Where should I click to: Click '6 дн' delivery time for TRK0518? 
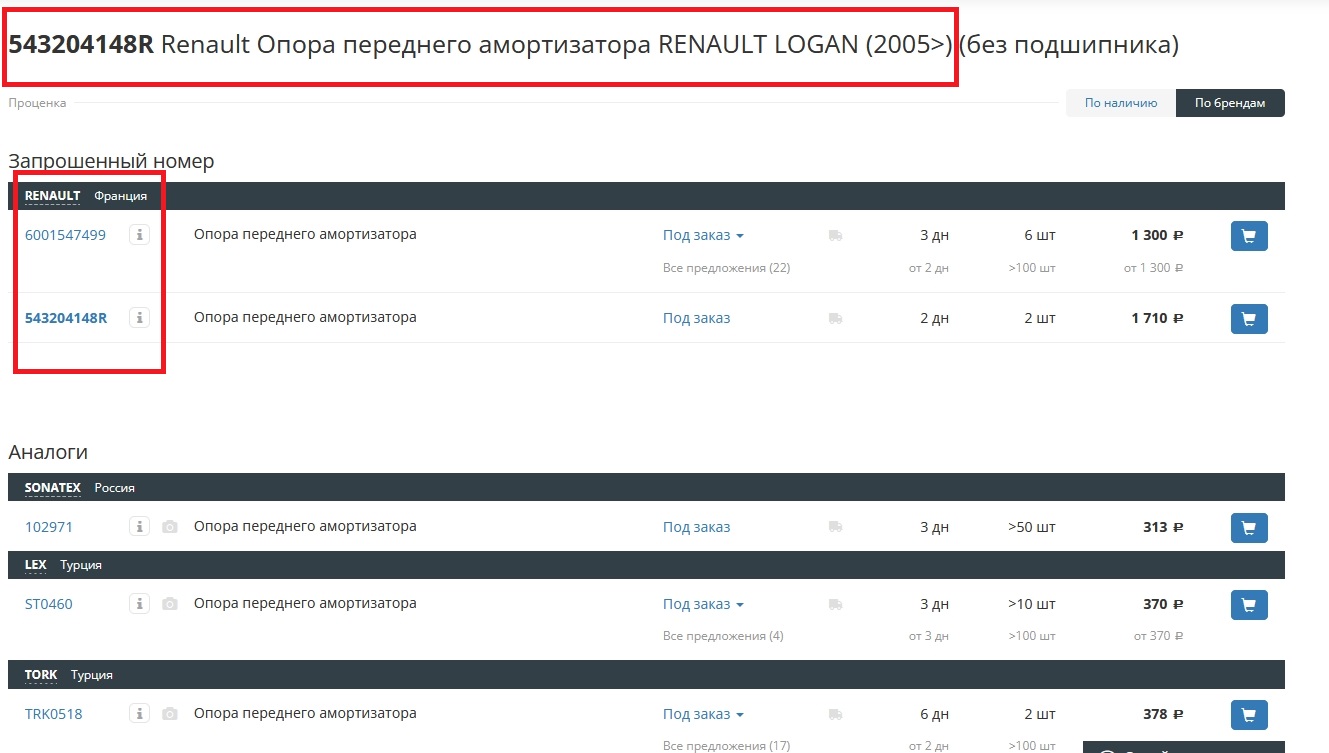click(x=934, y=714)
